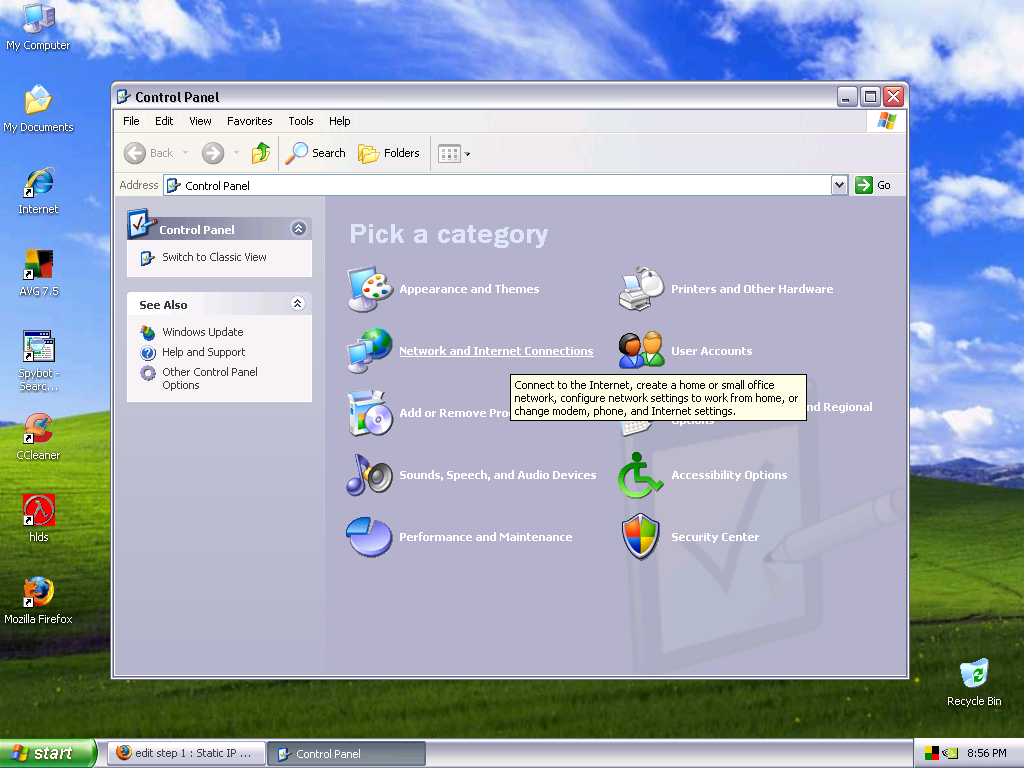Viewport: 1024px width, 768px height.
Task: Collapse the Control Panel sidebar section
Action: point(298,229)
